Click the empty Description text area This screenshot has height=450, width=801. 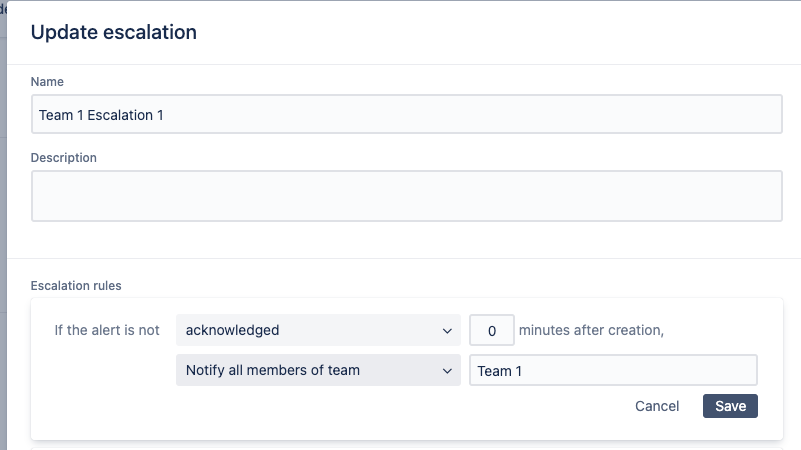406,195
